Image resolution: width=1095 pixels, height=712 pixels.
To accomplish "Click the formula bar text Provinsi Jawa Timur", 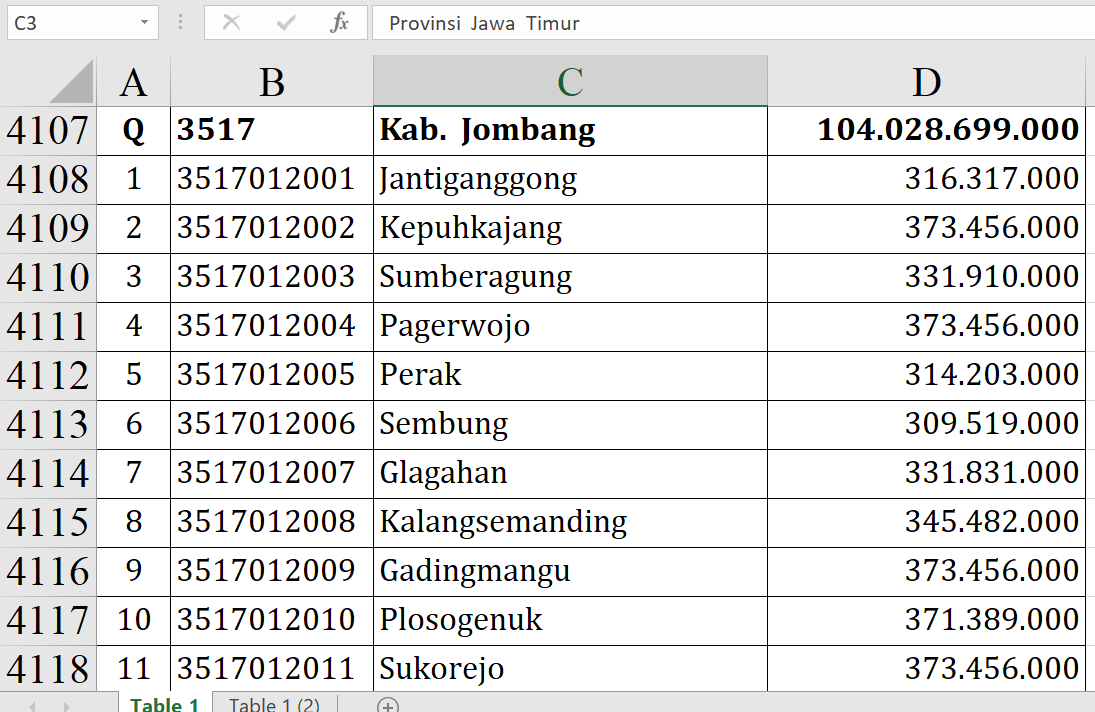I will point(484,23).
